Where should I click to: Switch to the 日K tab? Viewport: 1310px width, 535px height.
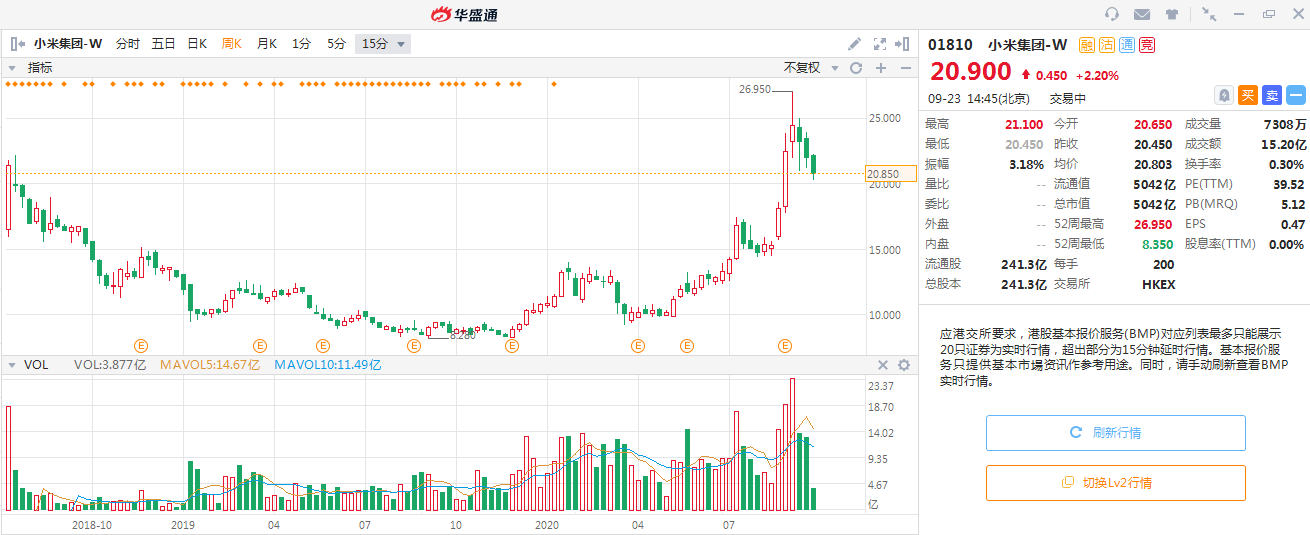click(197, 44)
